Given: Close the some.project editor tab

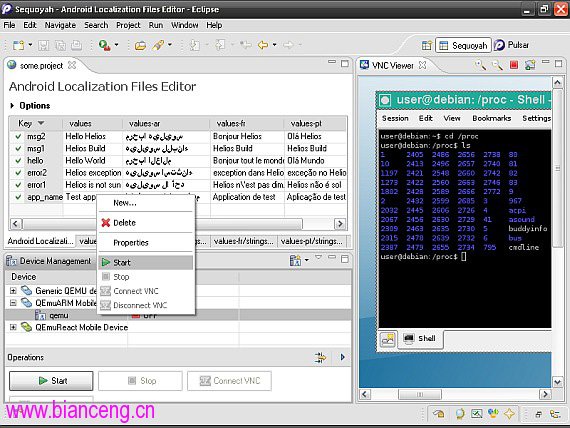Looking at the screenshot, I should tap(72, 65).
